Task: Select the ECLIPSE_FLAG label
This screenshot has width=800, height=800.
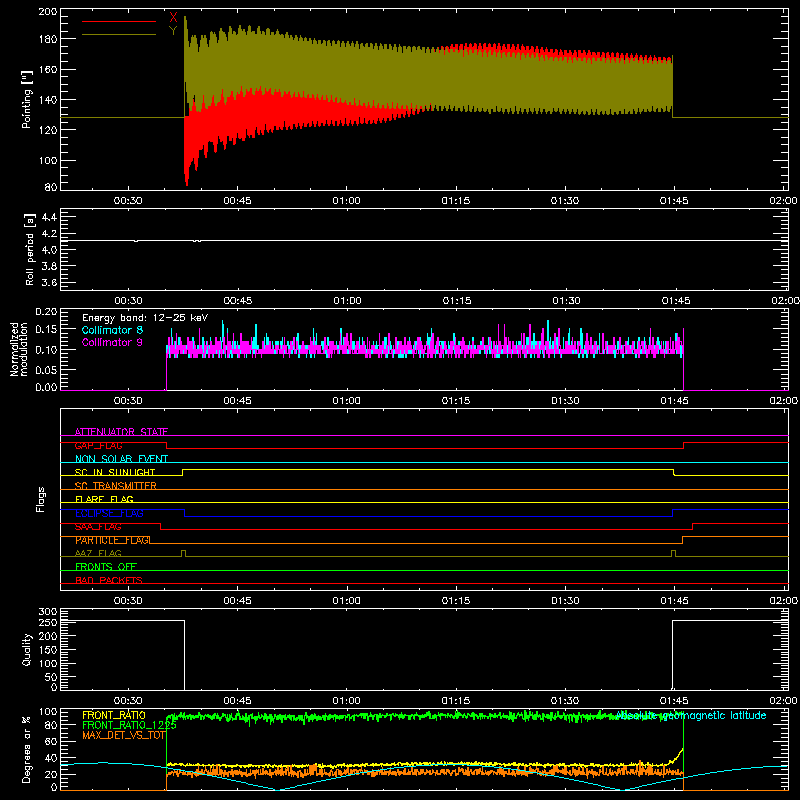Action: (x=109, y=513)
